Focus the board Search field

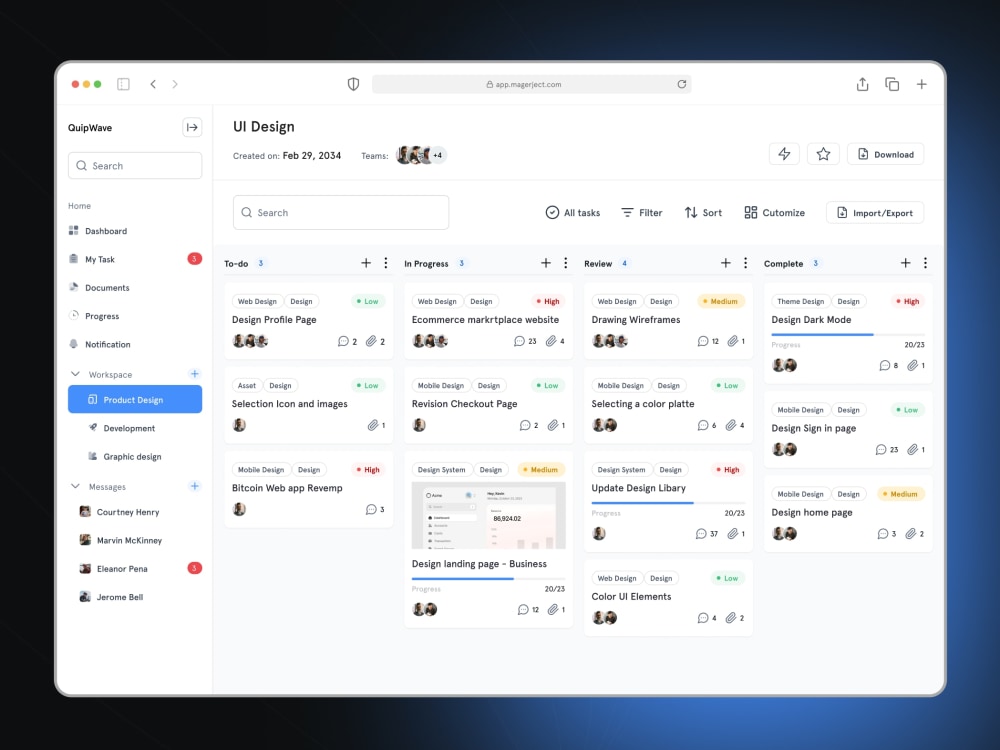(x=341, y=212)
